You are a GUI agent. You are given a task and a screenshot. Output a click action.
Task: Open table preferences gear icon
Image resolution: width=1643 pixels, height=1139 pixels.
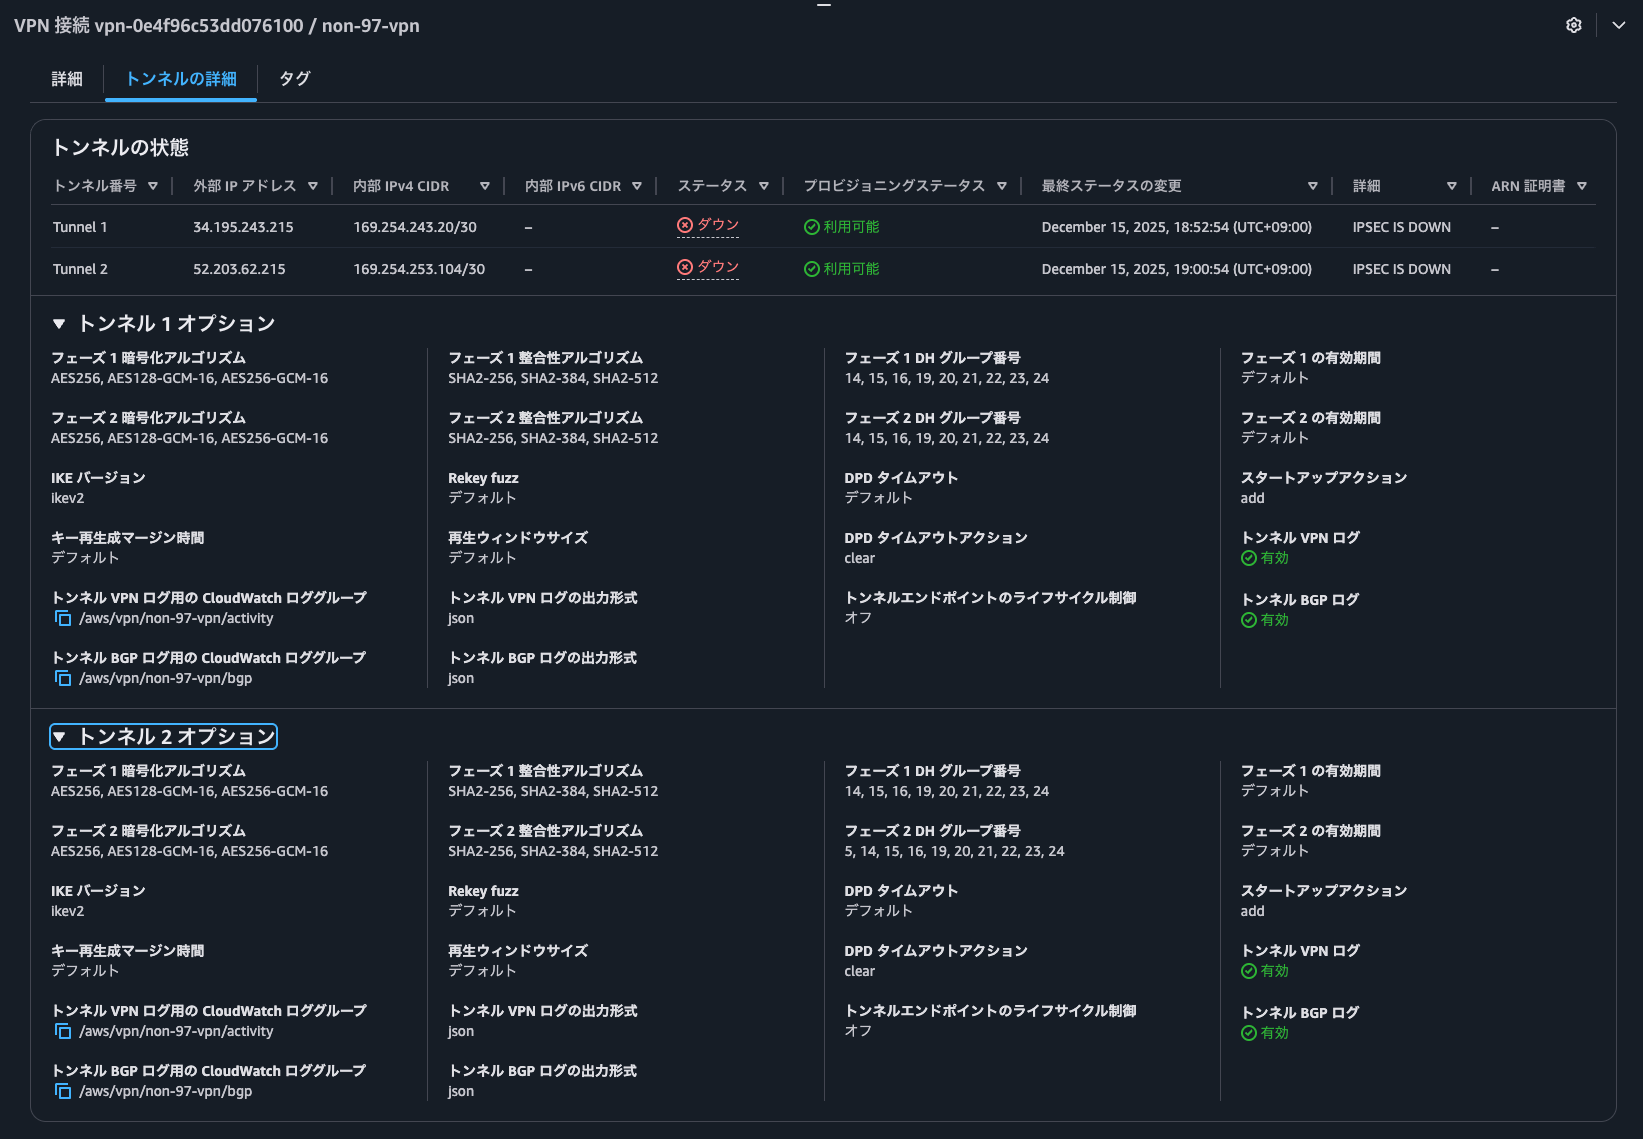[1573, 26]
